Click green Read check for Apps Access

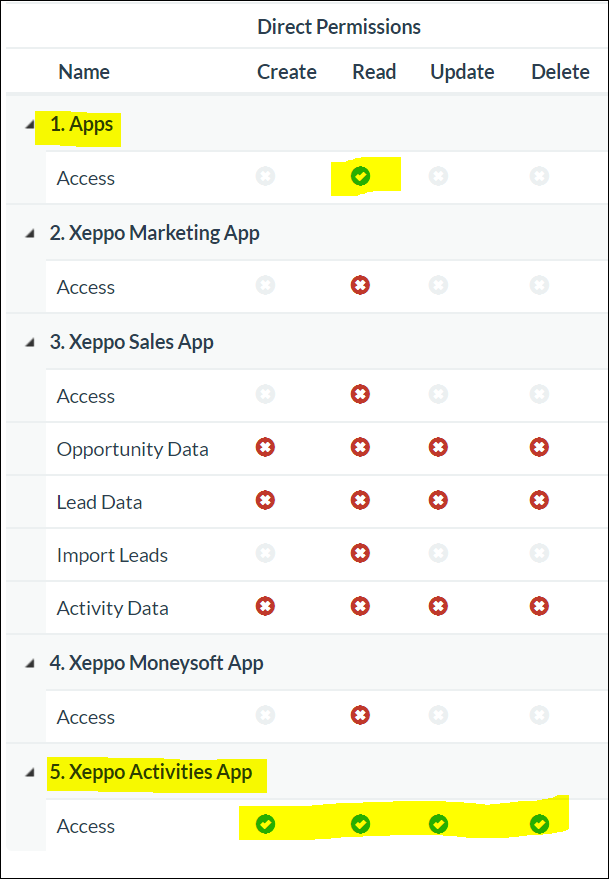[360, 177]
